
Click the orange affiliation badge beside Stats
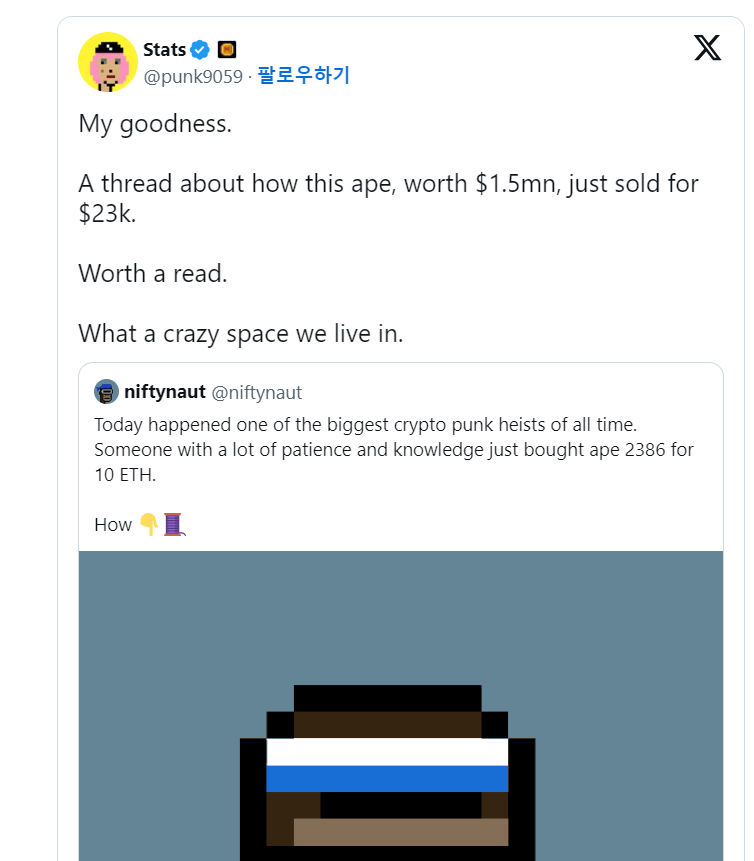[227, 49]
